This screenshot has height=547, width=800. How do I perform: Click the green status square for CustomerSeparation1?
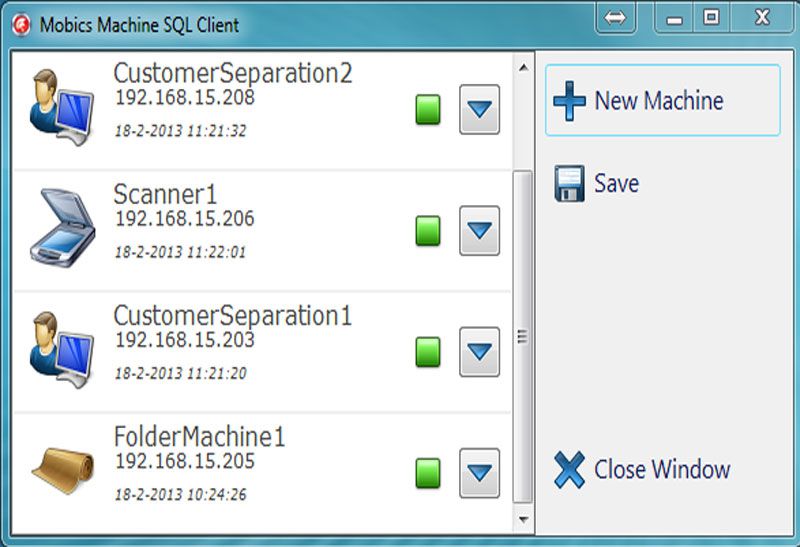pyautogui.click(x=428, y=352)
